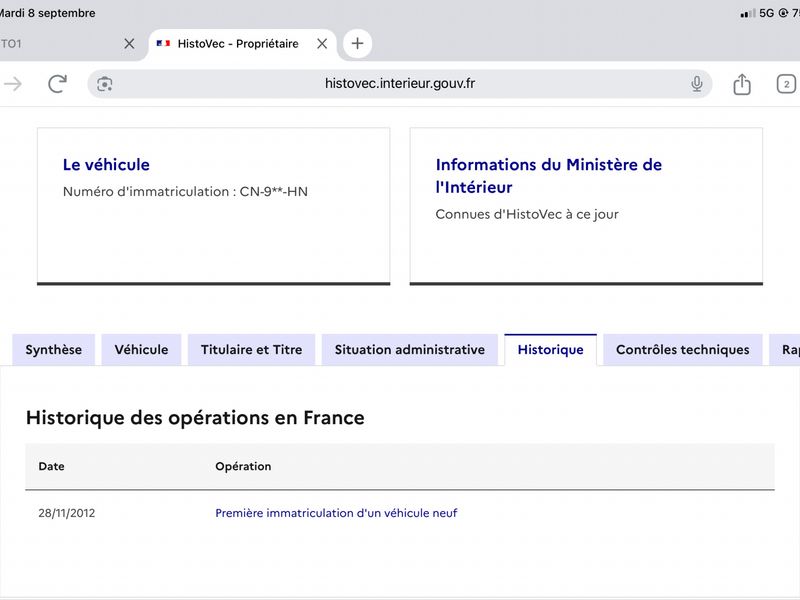The width and height of the screenshot is (800, 600).
Task: Go to Situation administrative tab
Action: click(x=410, y=349)
